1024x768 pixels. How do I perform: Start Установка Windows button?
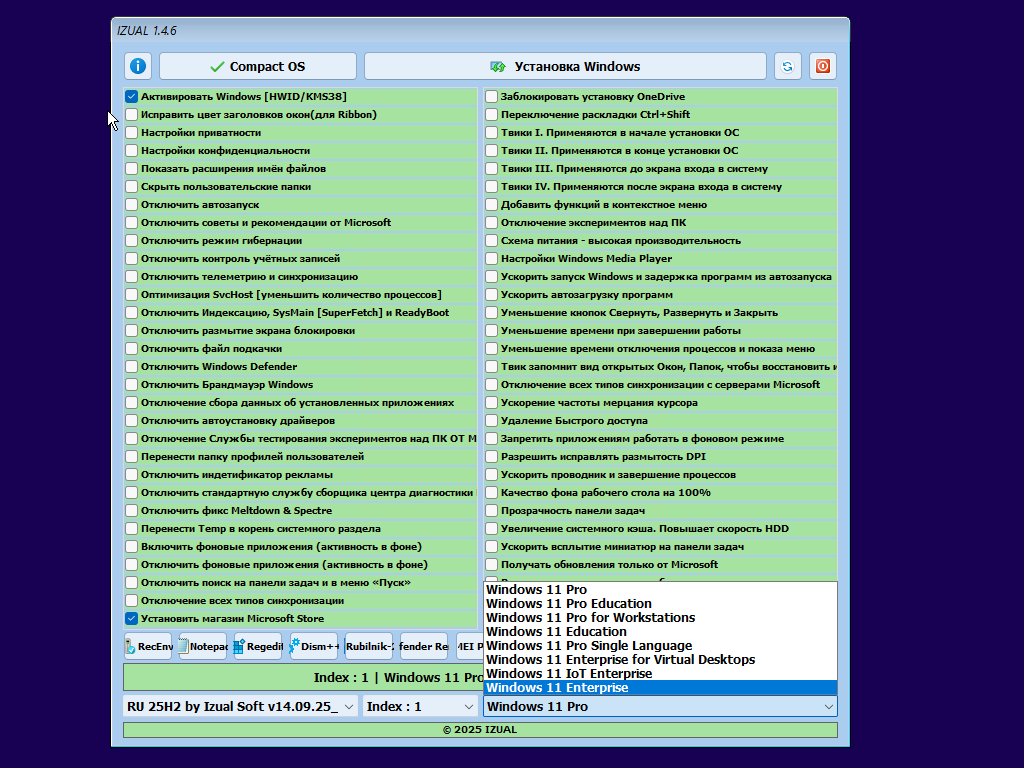click(x=565, y=66)
